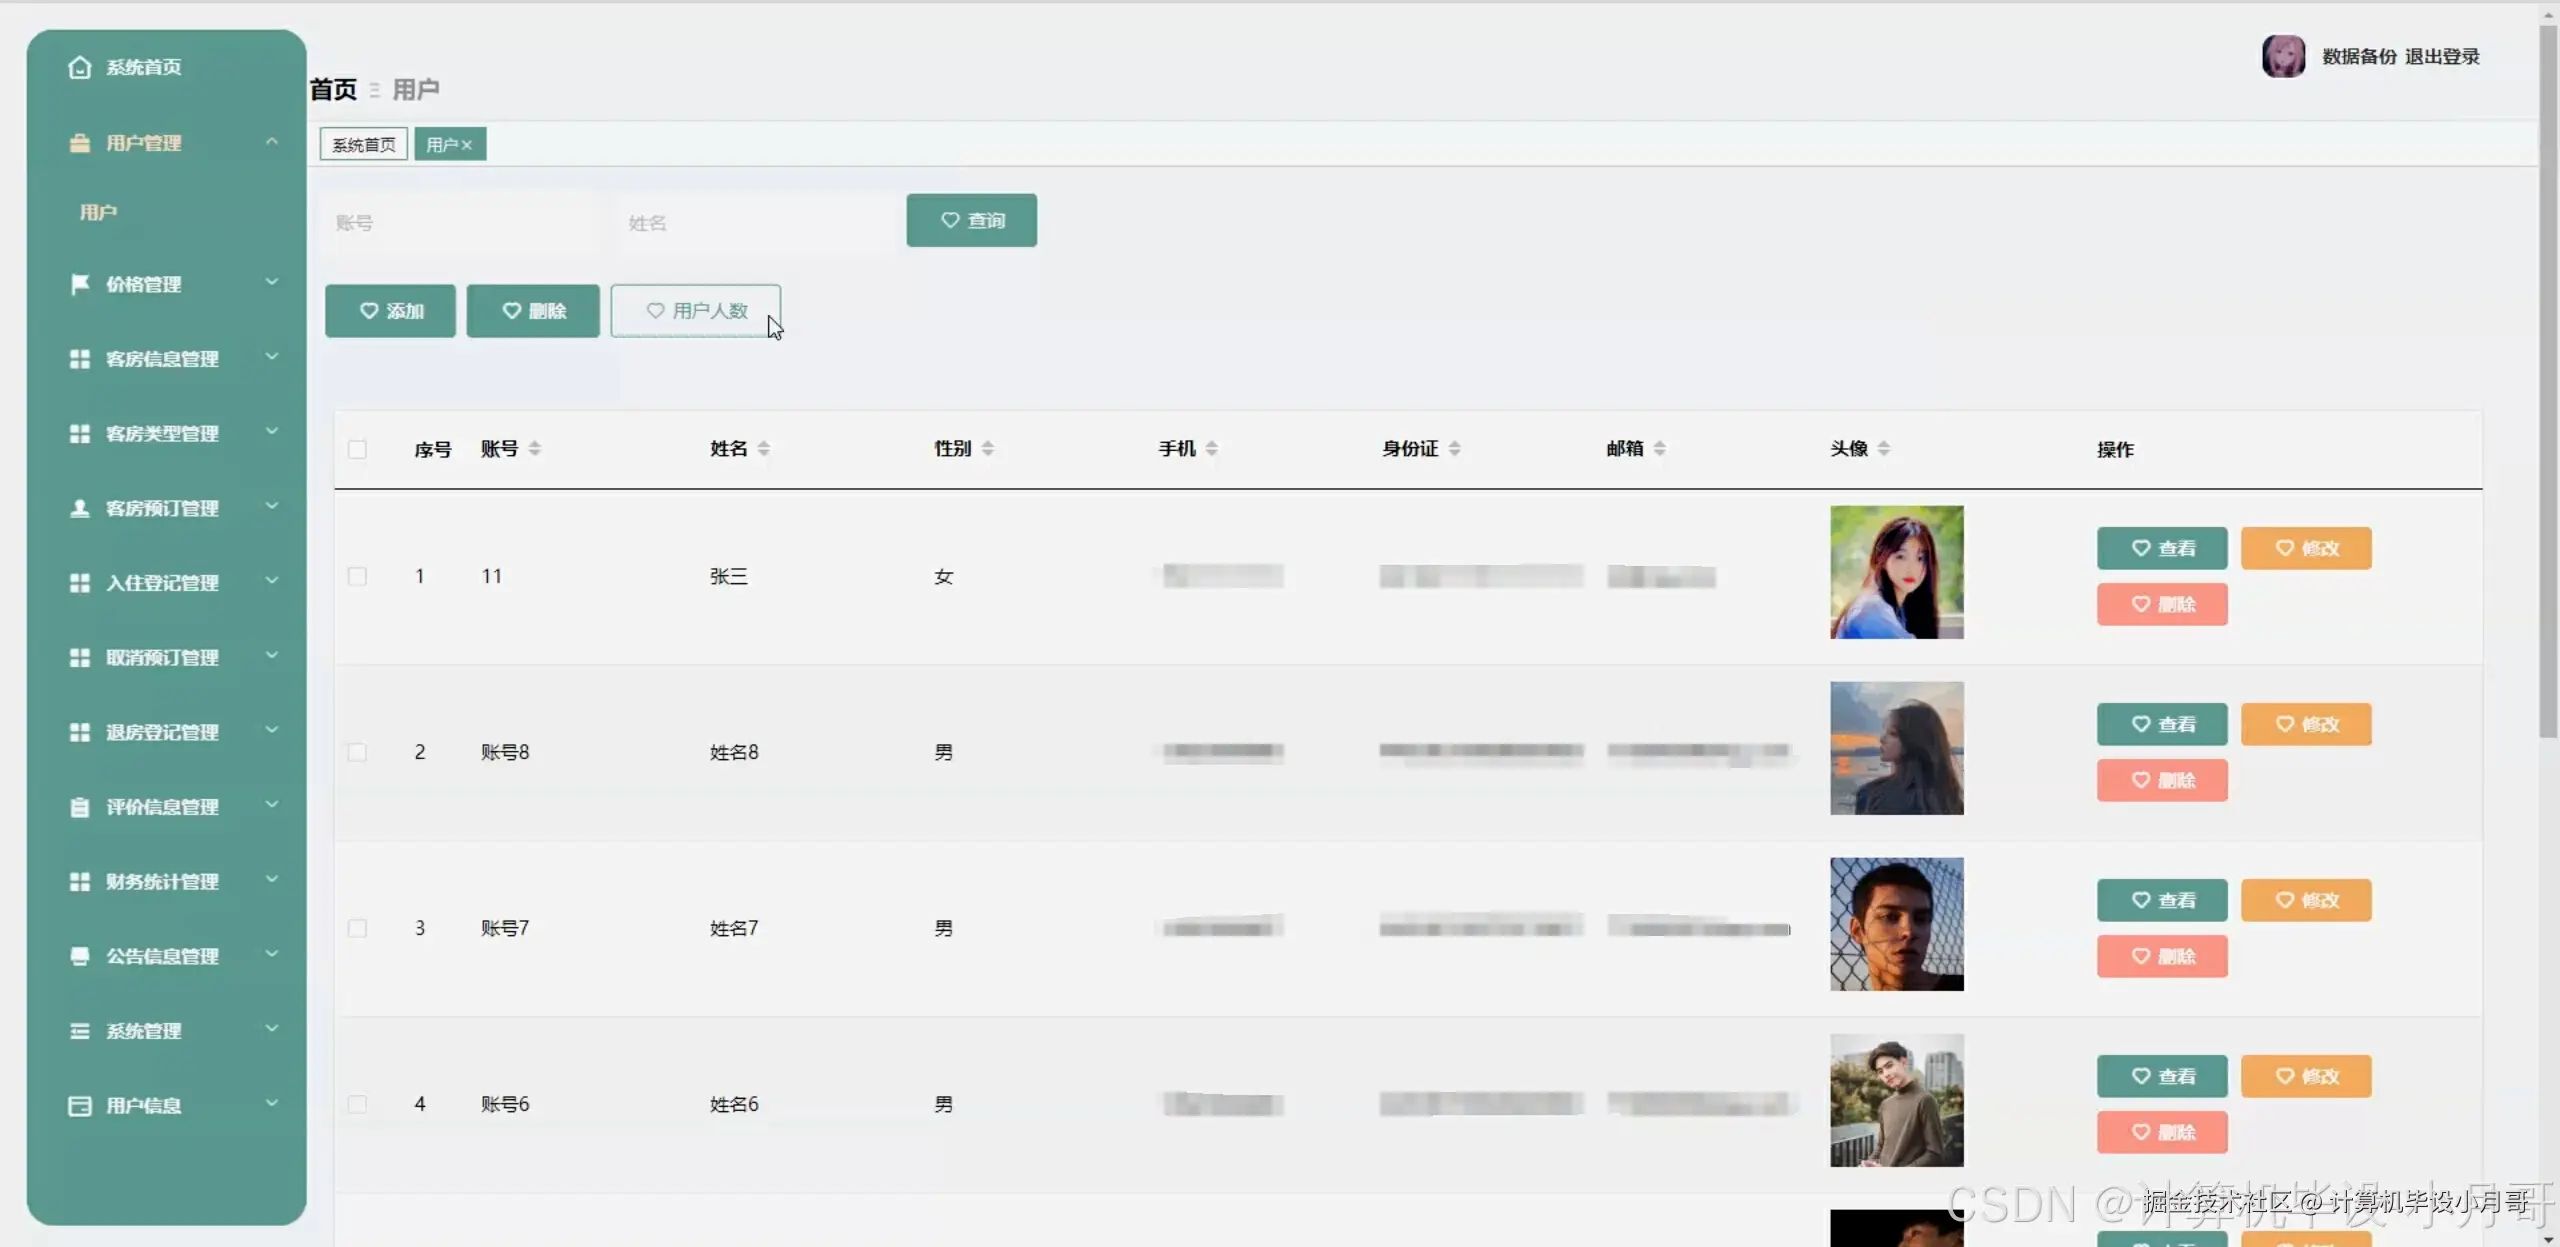Sort the table by 账号 column arrows
The width and height of the screenshot is (2560, 1247).
535,449
